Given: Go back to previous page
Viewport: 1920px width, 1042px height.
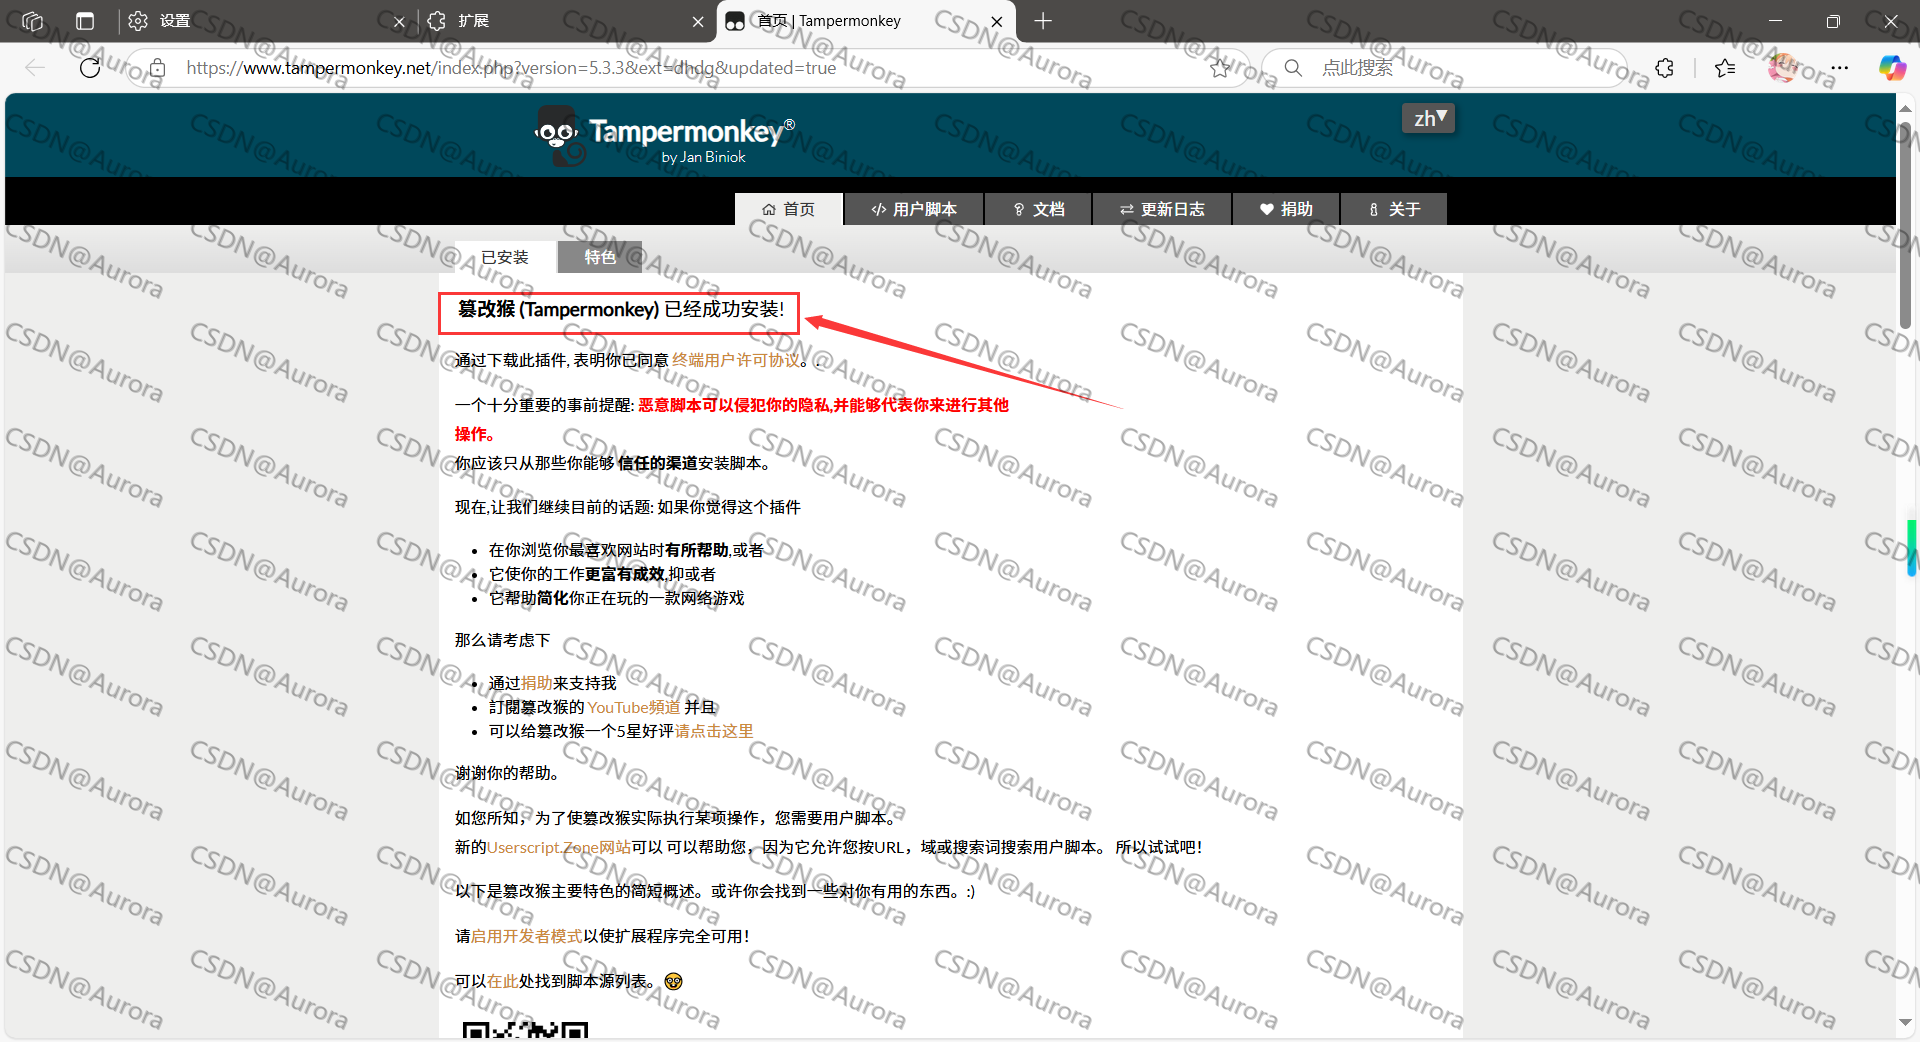Looking at the screenshot, I should pos(35,68).
